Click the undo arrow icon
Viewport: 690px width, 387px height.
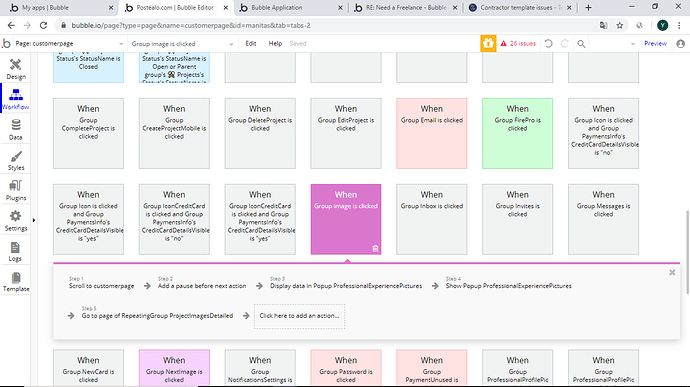click(548, 44)
